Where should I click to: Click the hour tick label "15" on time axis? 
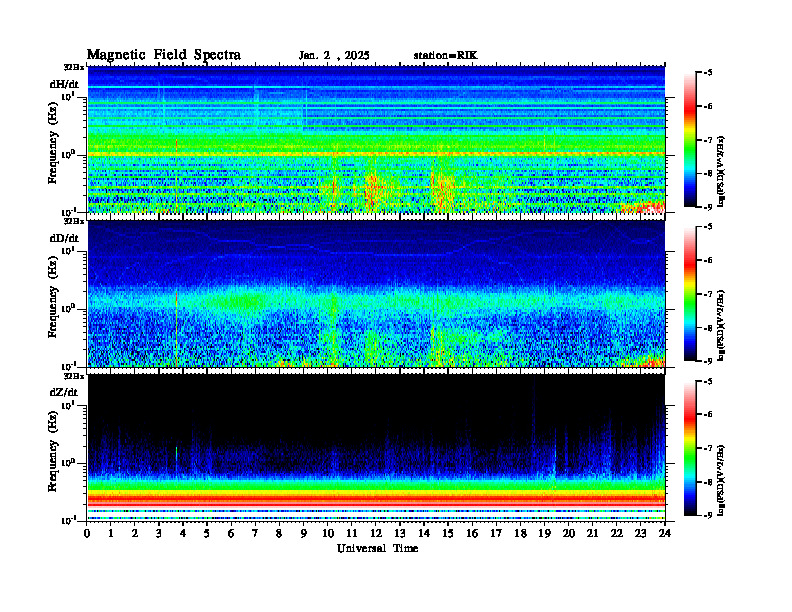[448, 534]
